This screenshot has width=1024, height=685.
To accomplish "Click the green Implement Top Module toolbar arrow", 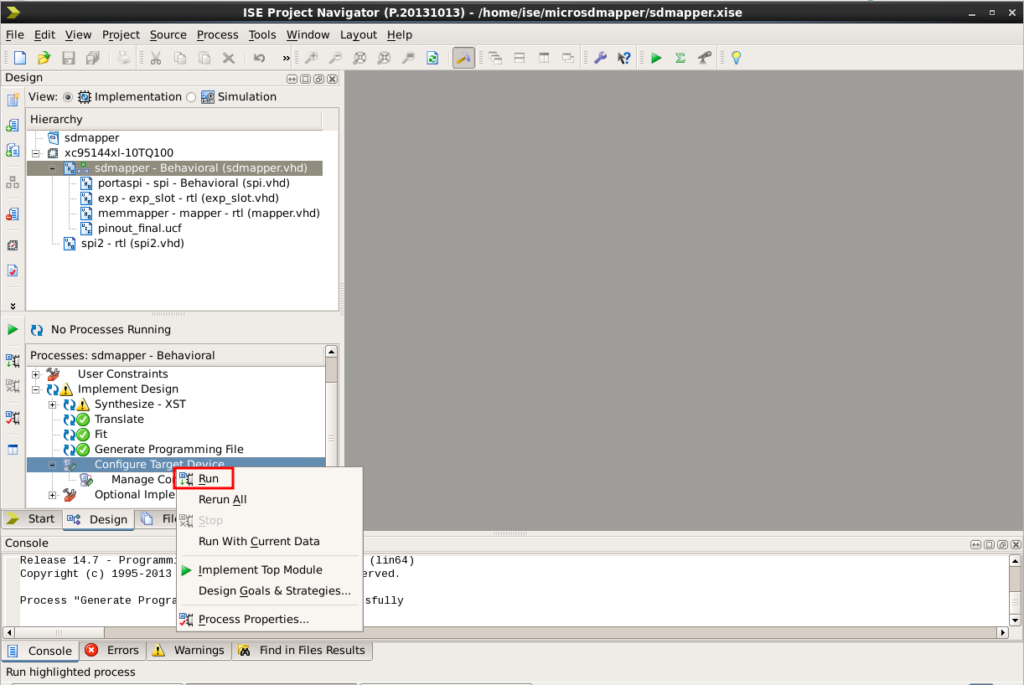I will tap(656, 58).
